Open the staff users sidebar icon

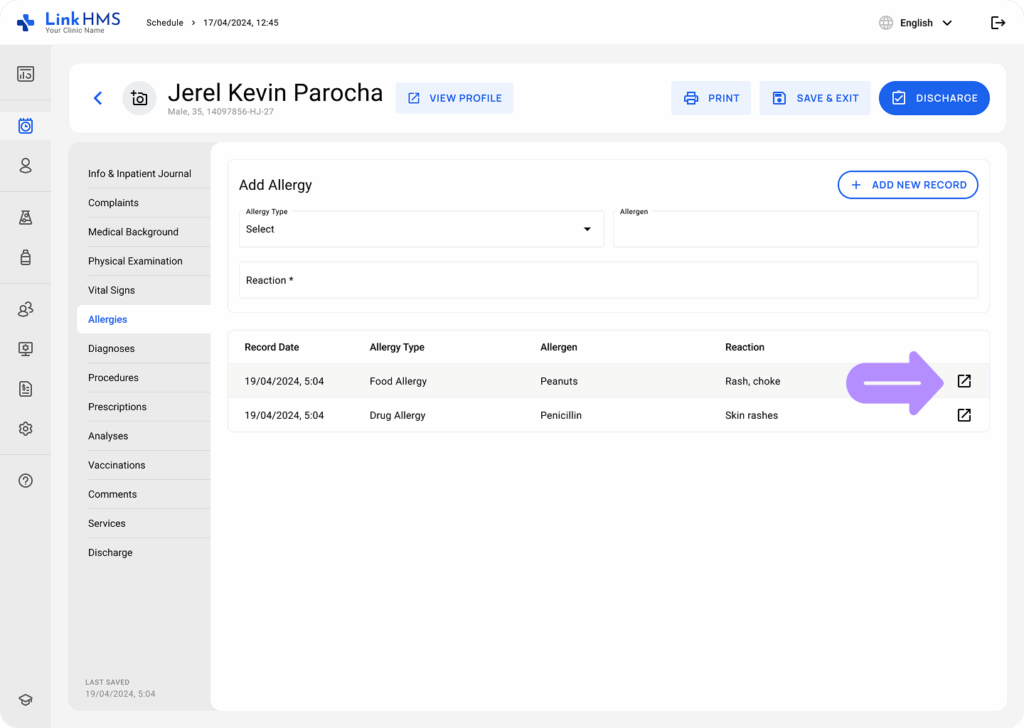pyautogui.click(x=25, y=309)
